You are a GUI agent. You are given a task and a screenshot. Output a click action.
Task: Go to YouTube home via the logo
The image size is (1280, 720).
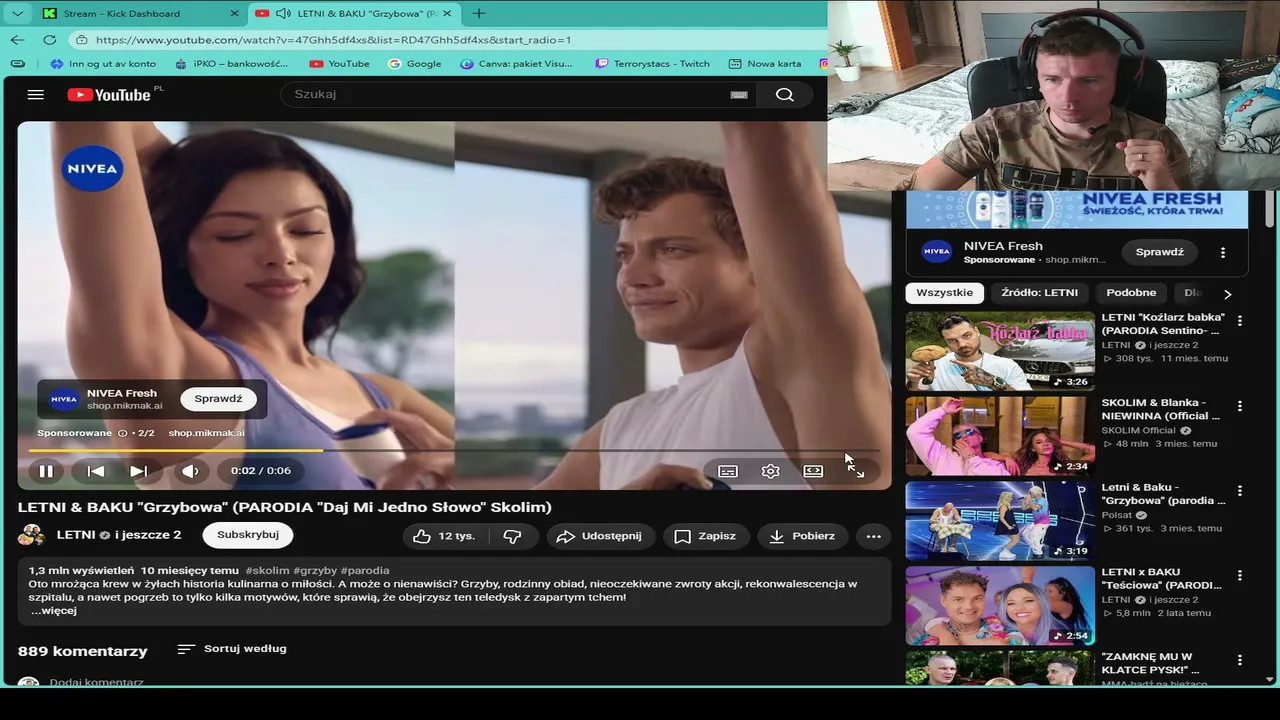click(x=110, y=94)
